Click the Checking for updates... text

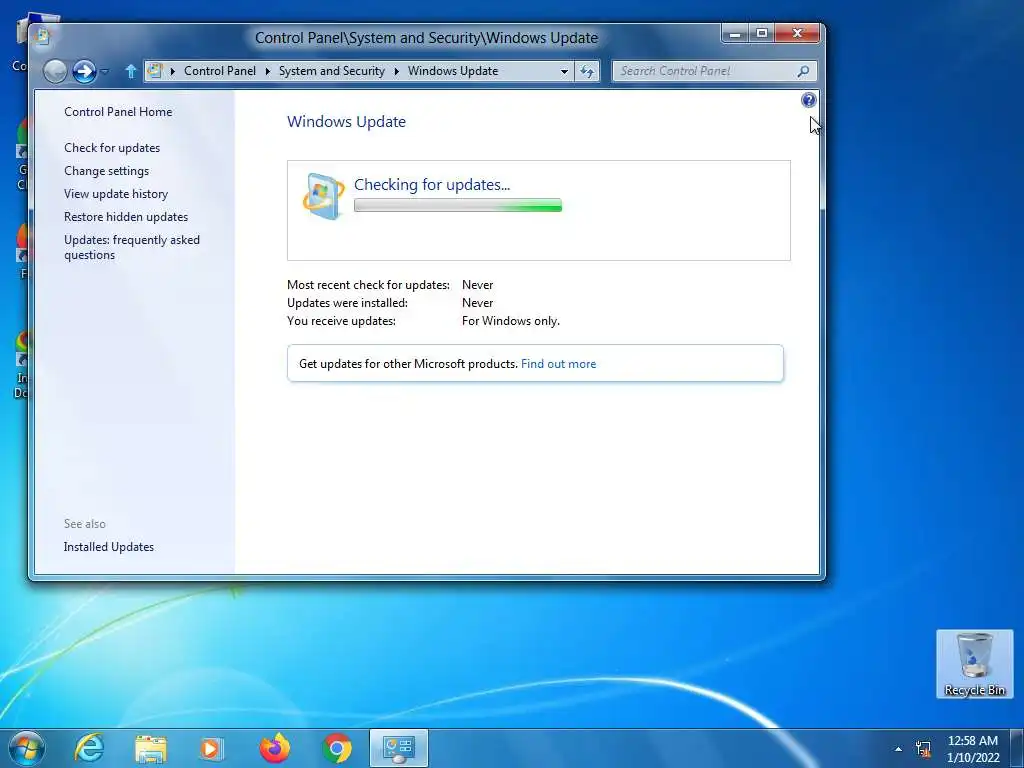click(432, 185)
